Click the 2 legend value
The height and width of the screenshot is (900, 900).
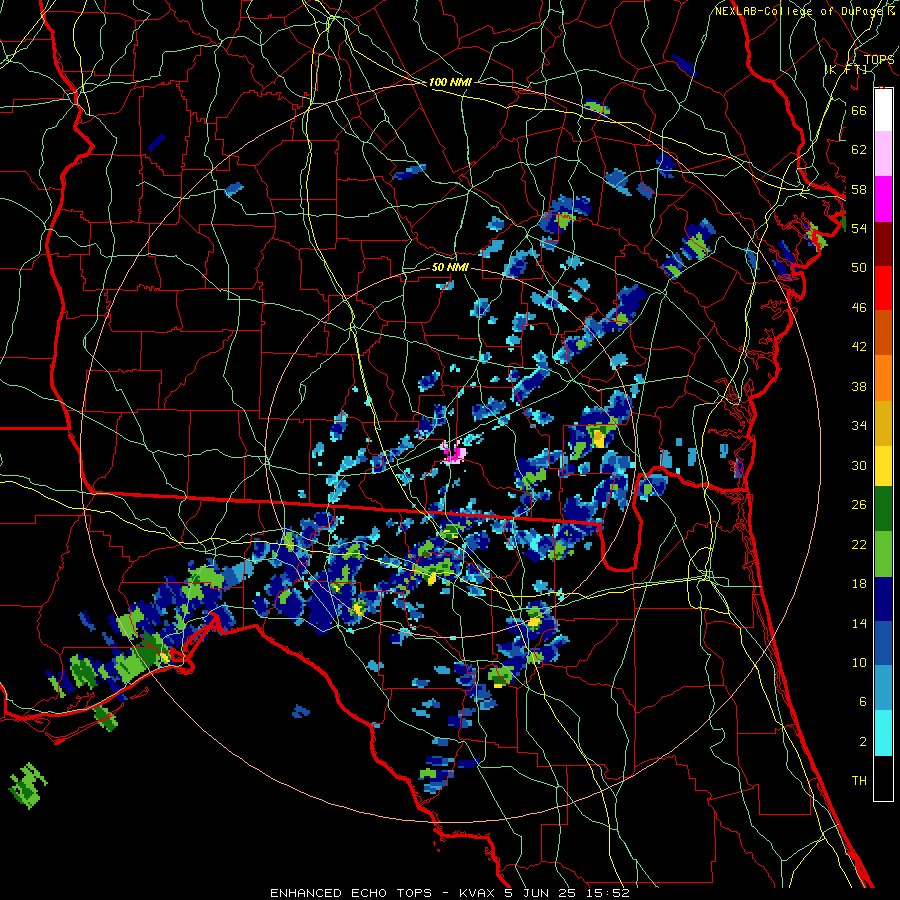point(863,742)
